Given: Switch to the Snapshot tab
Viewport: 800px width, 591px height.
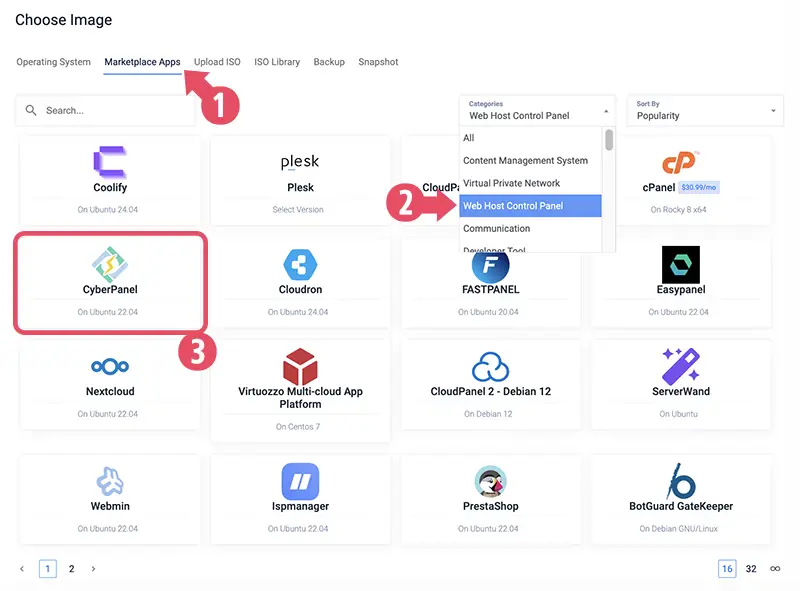Looking at the screenshot, I should 378,62.
